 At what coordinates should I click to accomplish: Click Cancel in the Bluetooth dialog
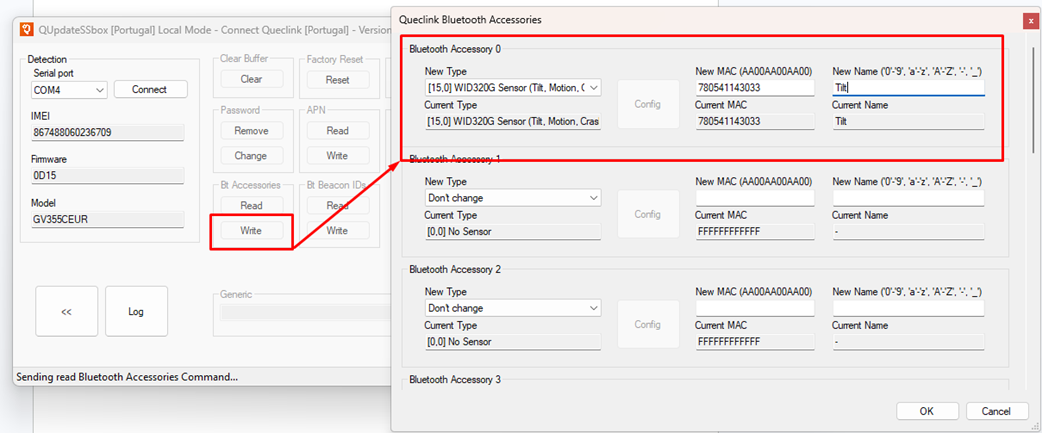[996, 411]
